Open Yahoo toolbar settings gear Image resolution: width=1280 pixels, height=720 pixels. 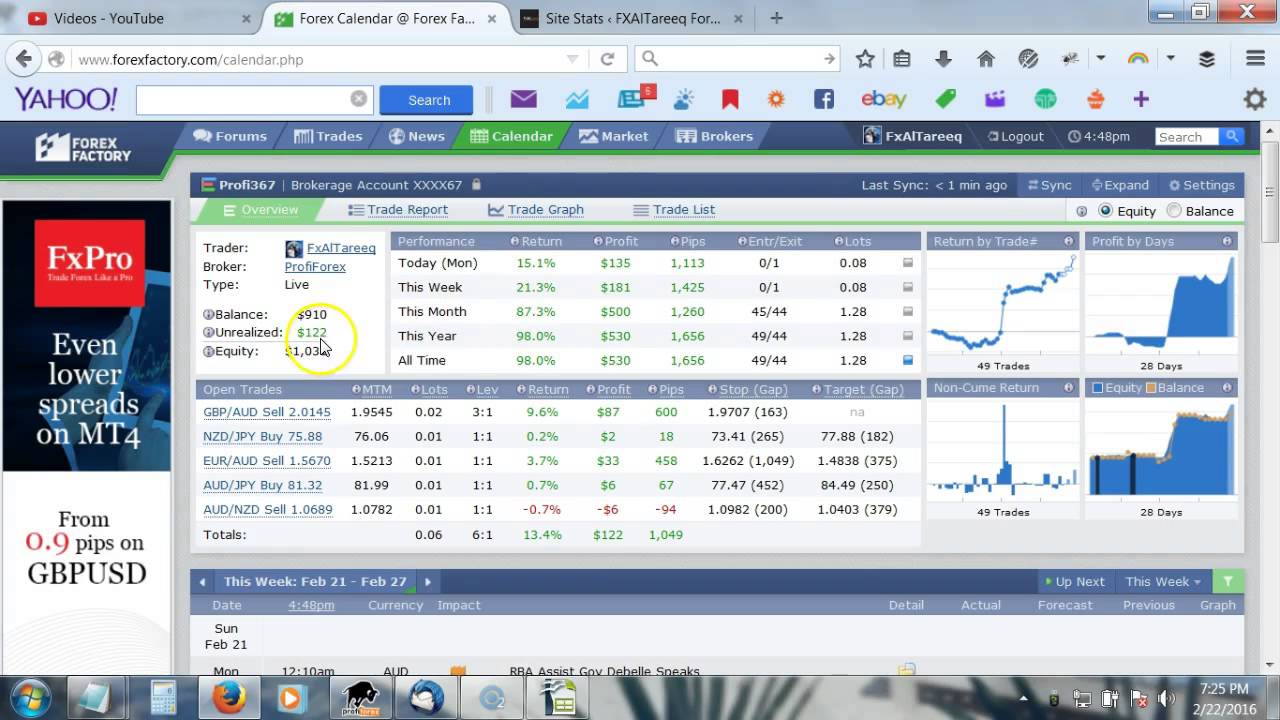click(1255, 99)
